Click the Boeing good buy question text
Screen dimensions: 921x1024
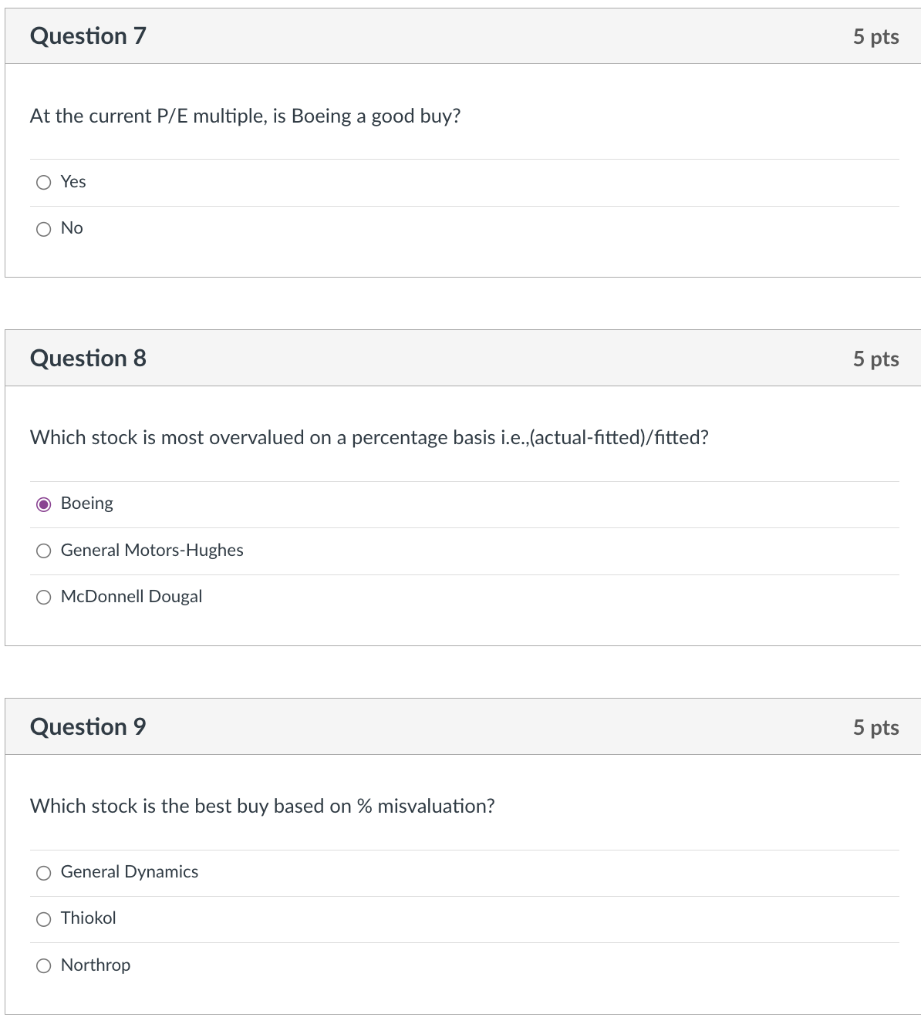[245, 116]
